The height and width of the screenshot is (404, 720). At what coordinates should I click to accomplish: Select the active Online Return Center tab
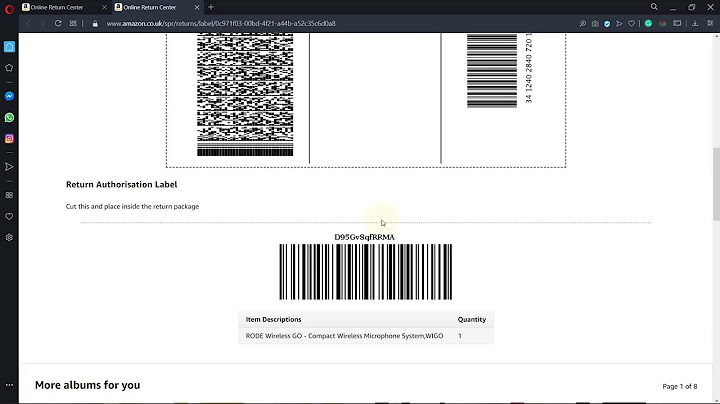tap(150, 7)
